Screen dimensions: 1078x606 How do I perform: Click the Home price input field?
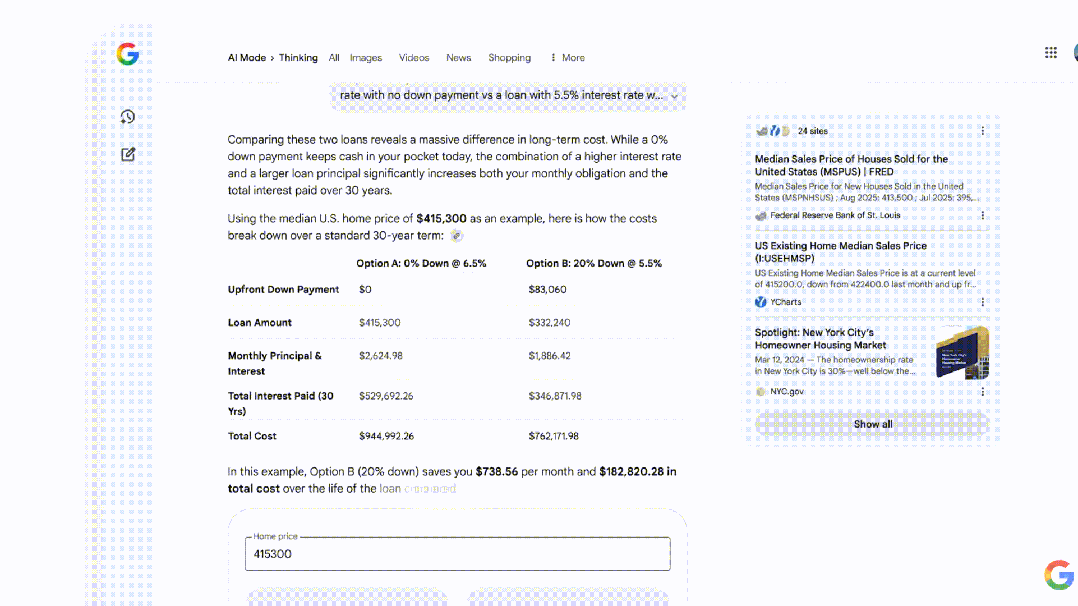coord(457,554)
